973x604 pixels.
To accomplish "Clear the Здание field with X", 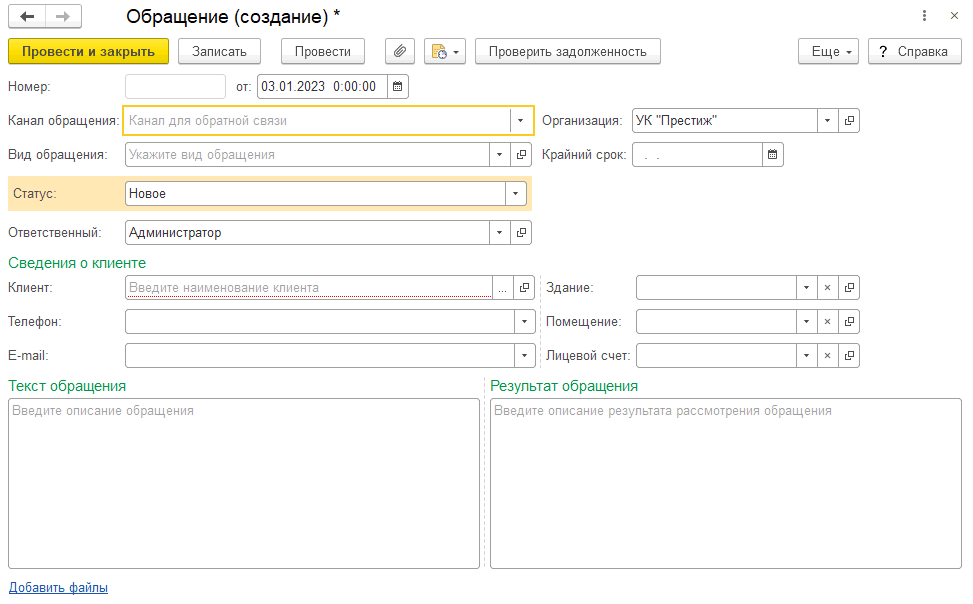I will click(x=827, y=288).
